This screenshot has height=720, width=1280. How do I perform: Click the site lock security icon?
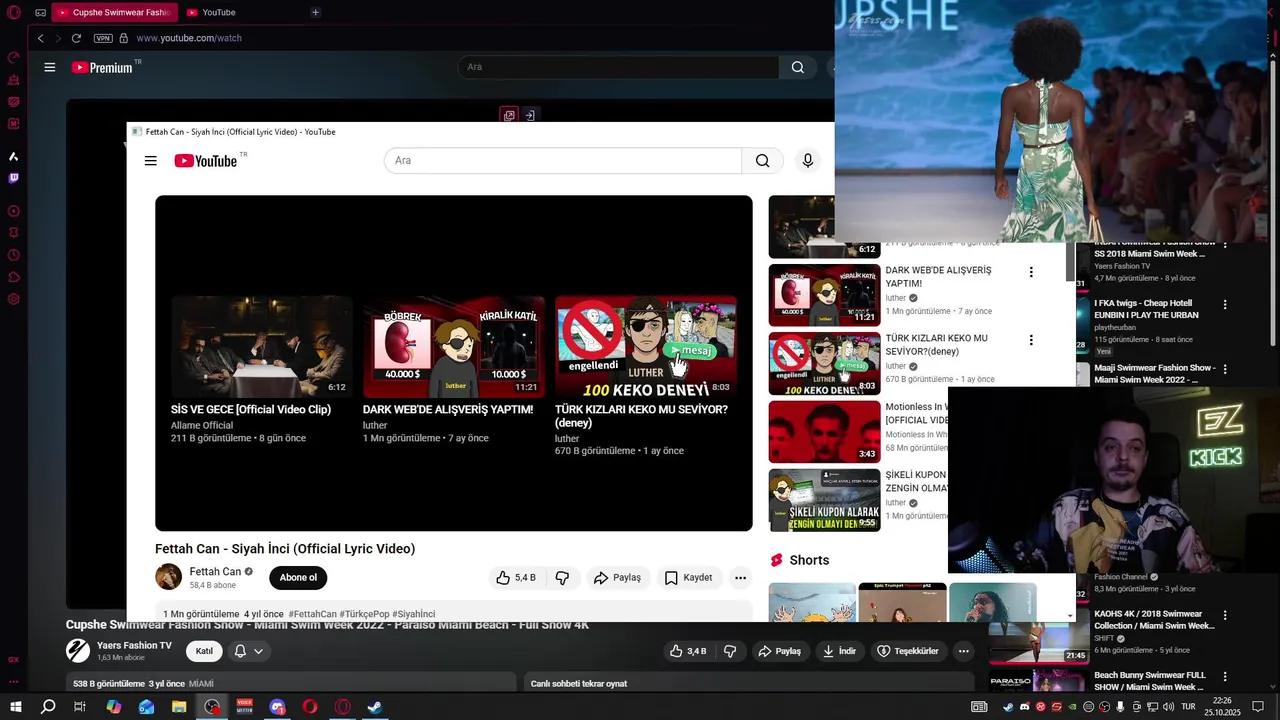(124, 38)
